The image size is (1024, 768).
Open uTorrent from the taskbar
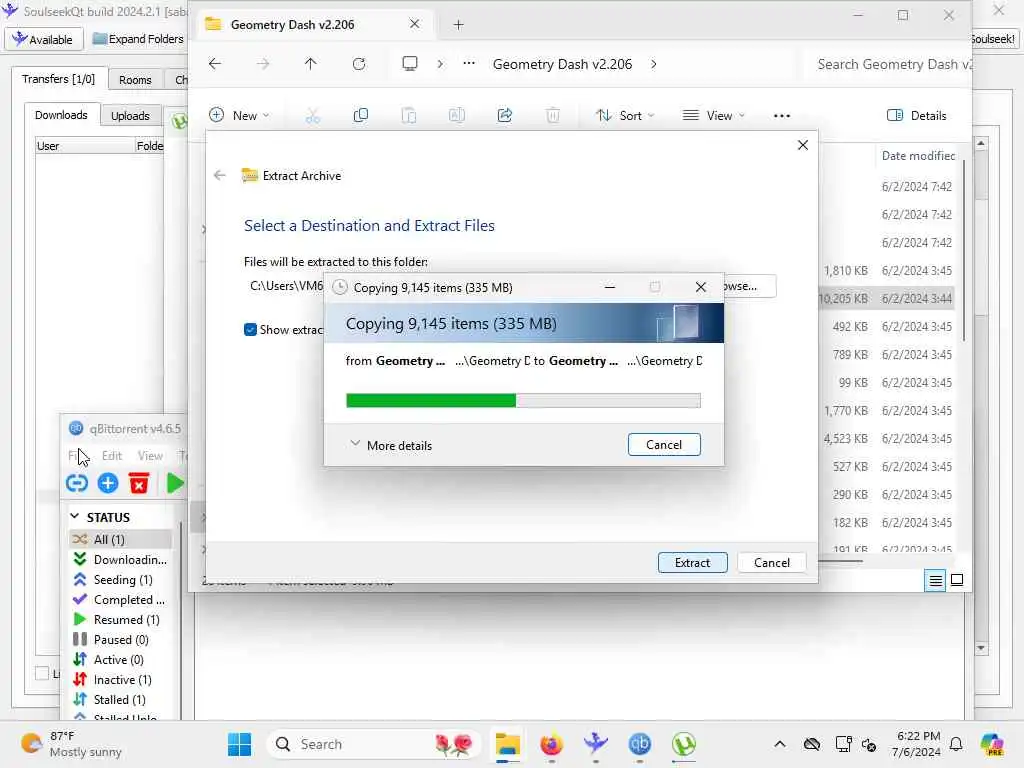(684, 744)
